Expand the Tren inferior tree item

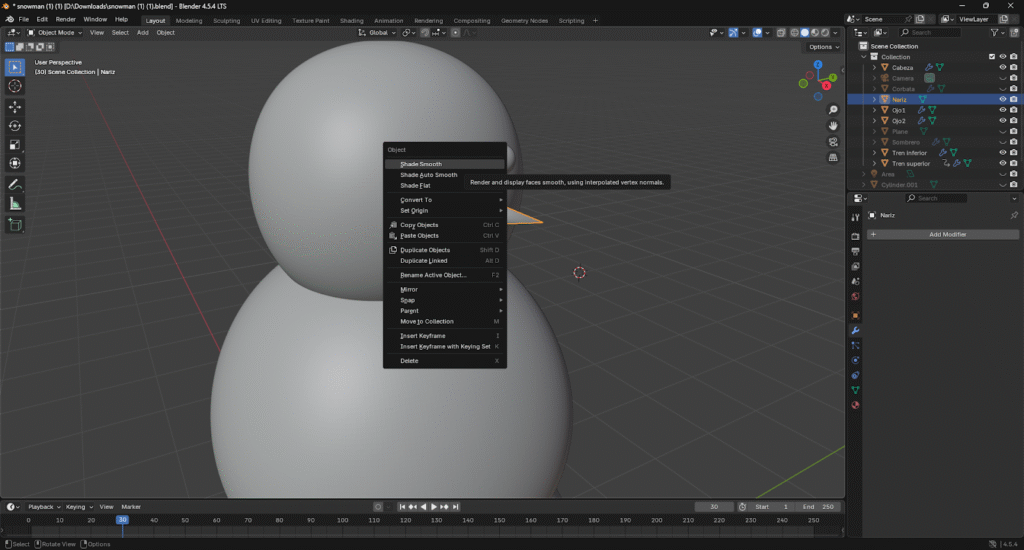(x=874, y=153)
